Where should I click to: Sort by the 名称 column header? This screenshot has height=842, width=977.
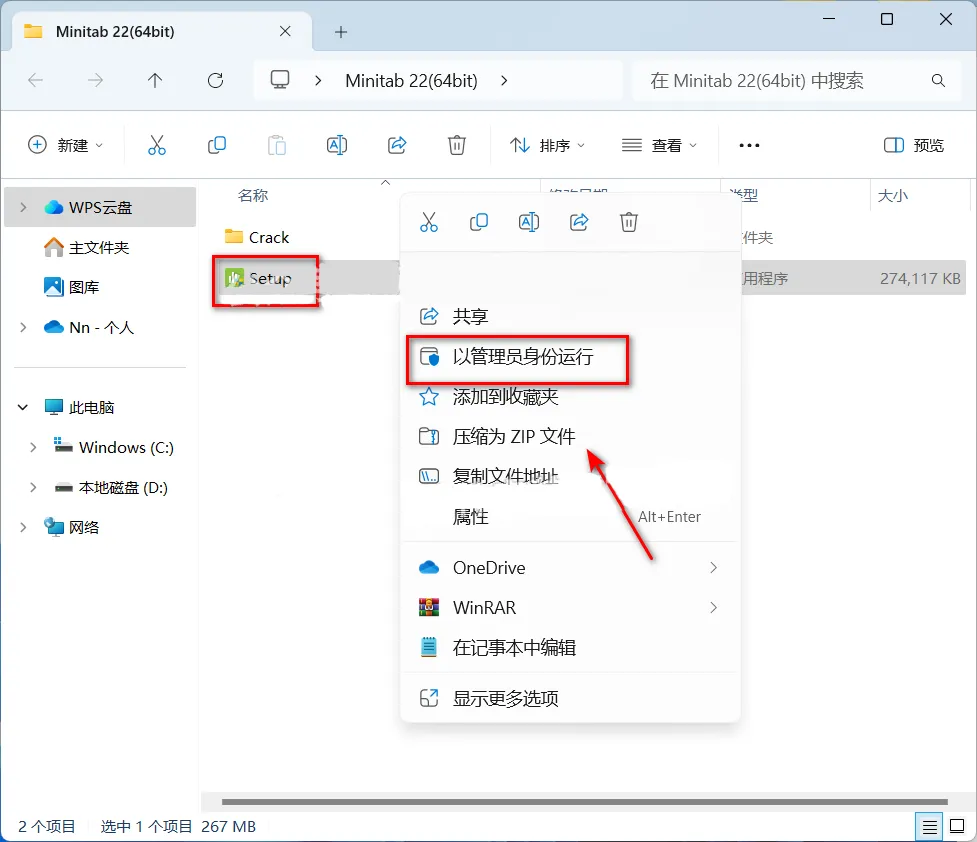point(253,196)
